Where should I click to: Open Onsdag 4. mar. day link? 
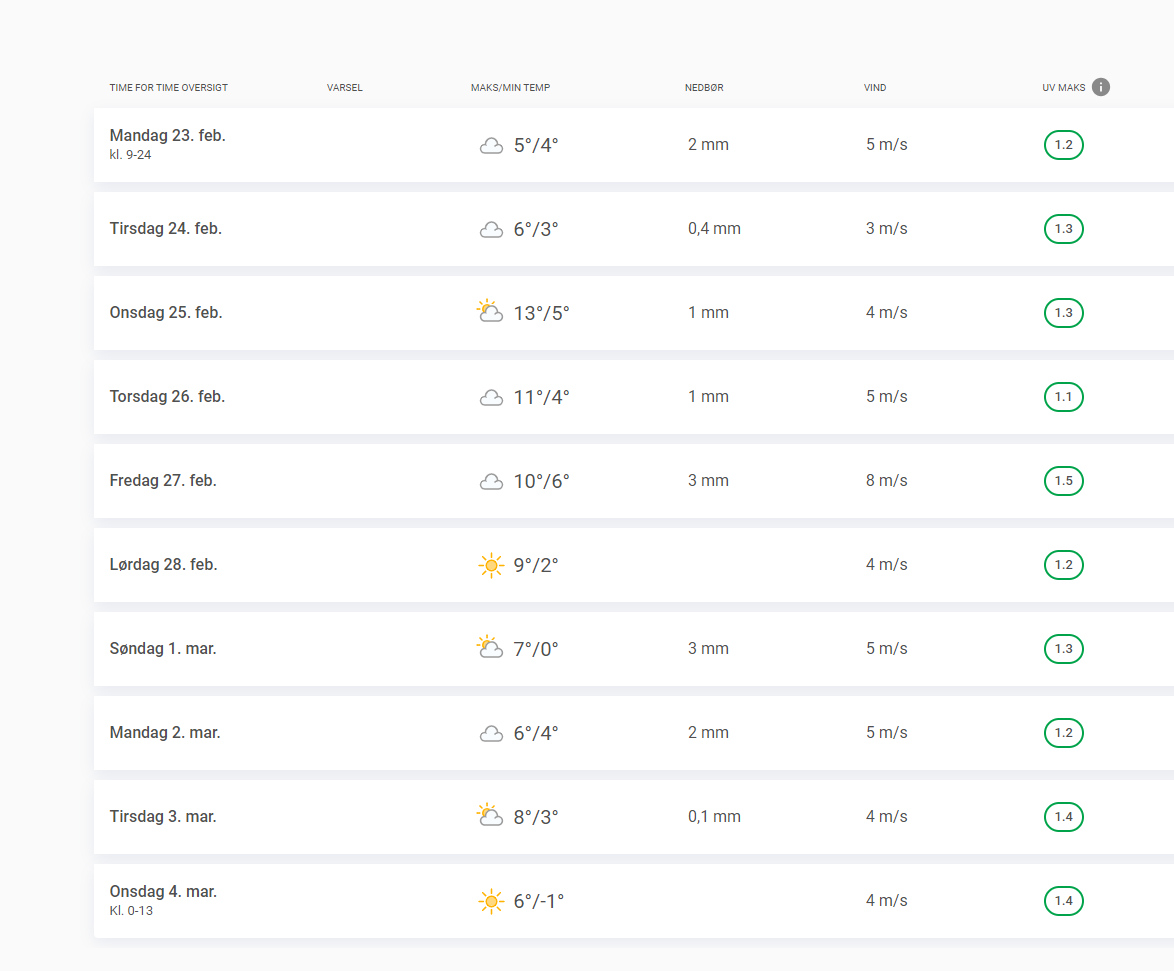tap(163, 892)
